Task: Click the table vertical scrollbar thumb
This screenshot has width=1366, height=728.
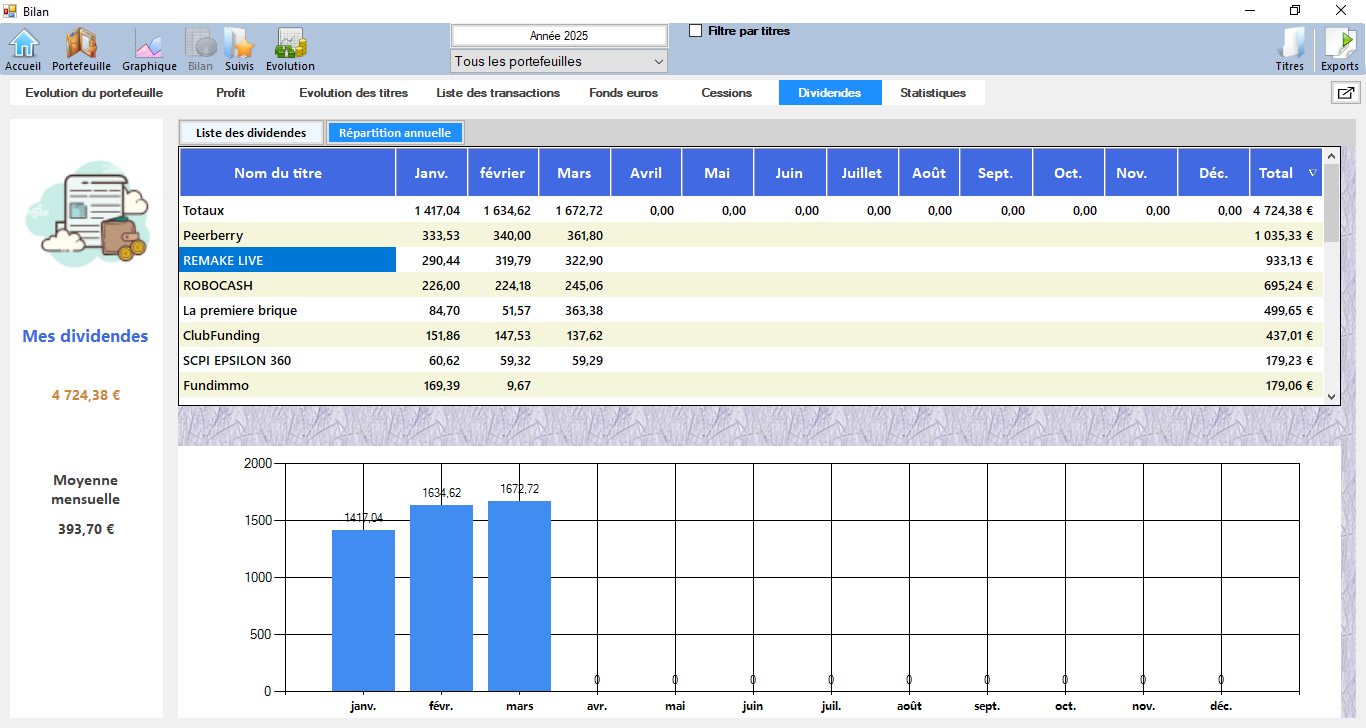Action: pyautogui.click(x=1331, y=204)
